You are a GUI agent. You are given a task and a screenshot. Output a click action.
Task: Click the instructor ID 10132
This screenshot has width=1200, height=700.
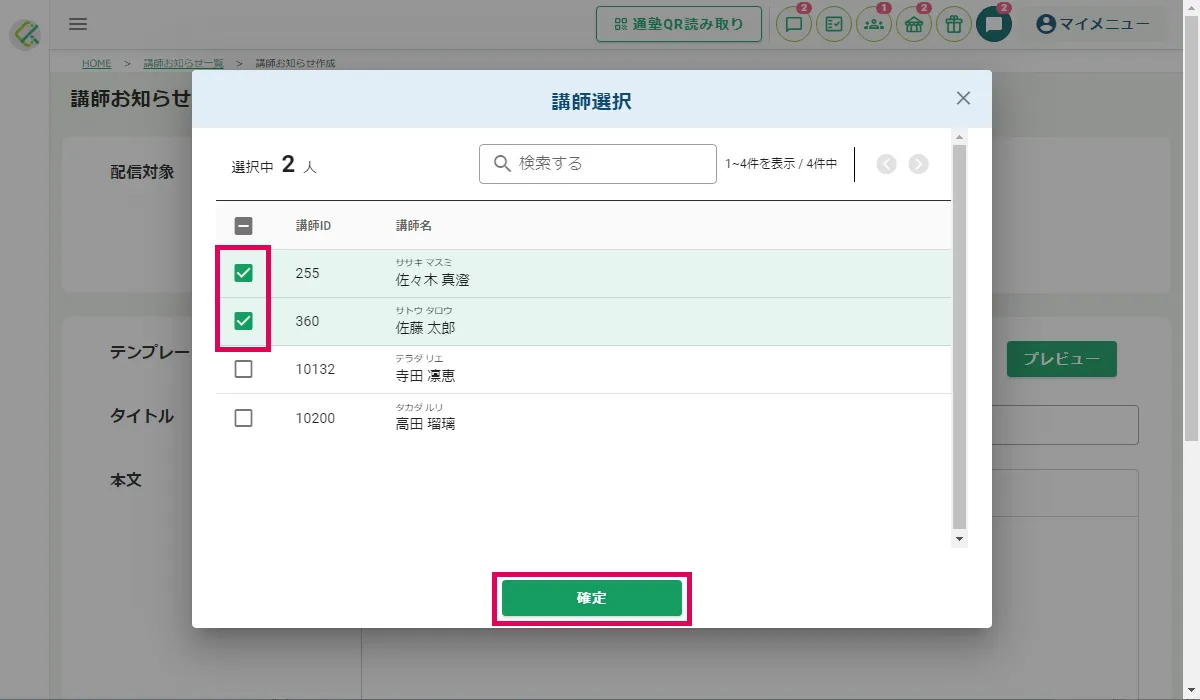point(315,369)
